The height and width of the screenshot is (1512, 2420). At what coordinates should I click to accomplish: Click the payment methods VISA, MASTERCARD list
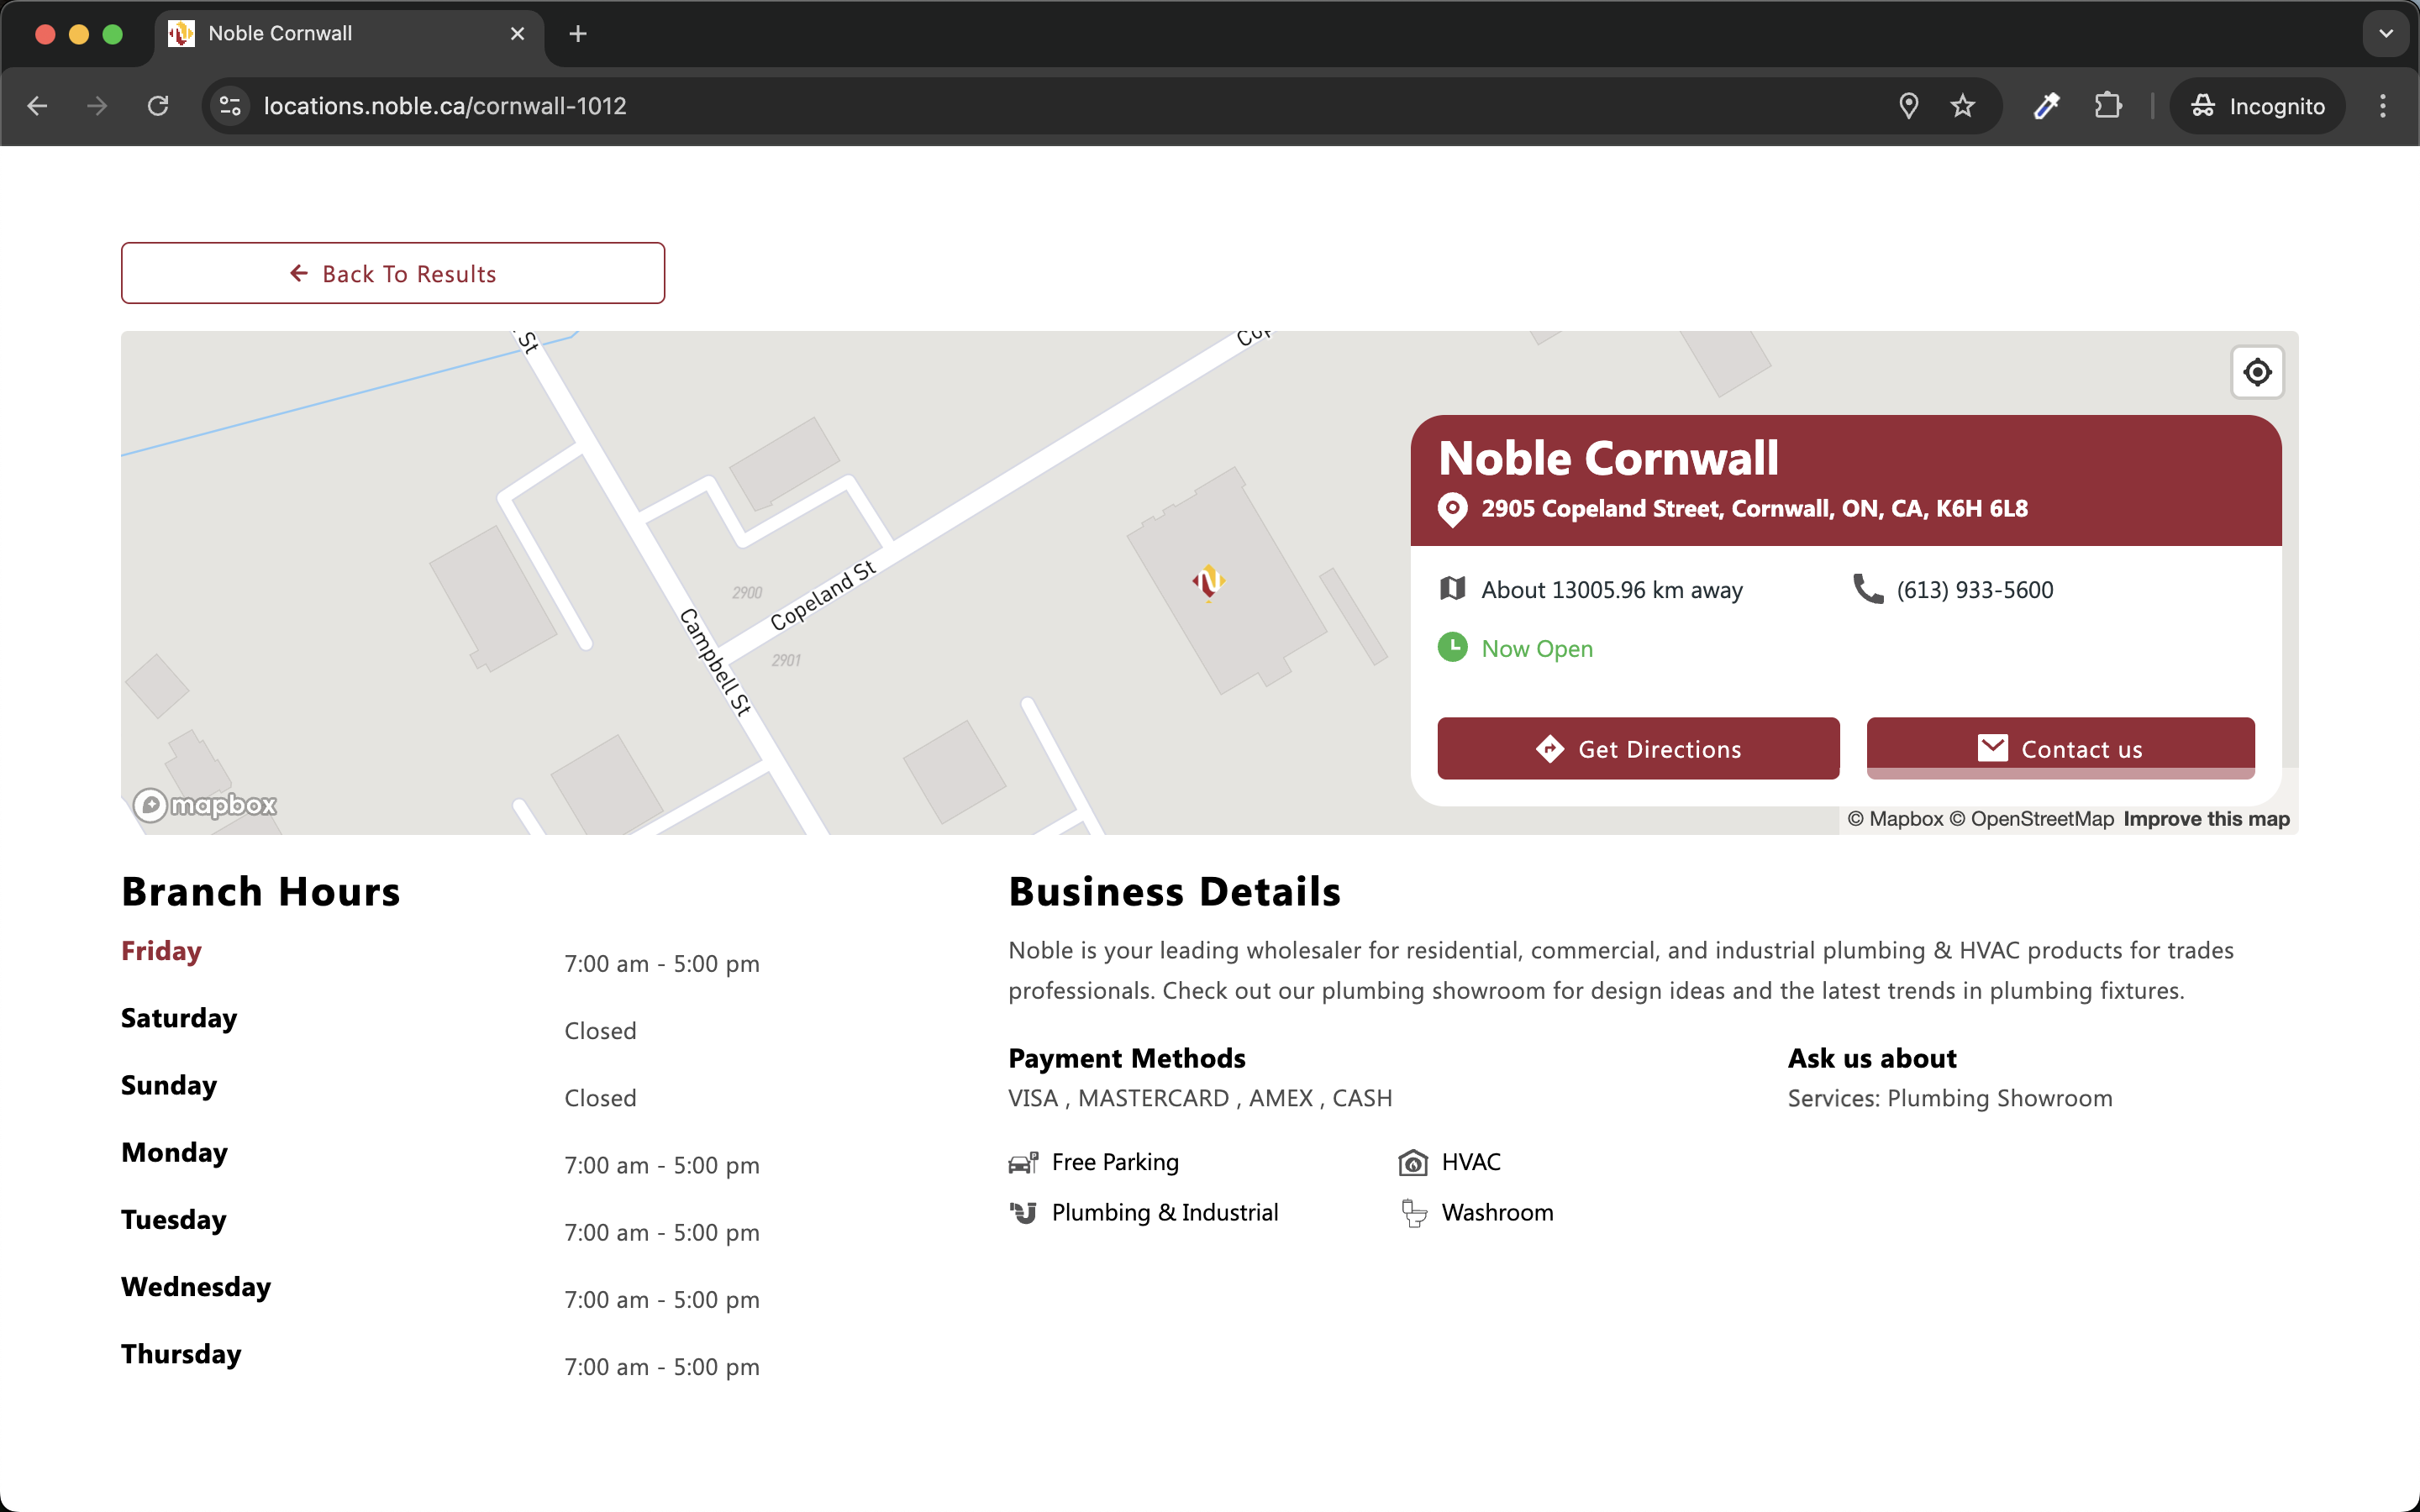point(1200,1098)
